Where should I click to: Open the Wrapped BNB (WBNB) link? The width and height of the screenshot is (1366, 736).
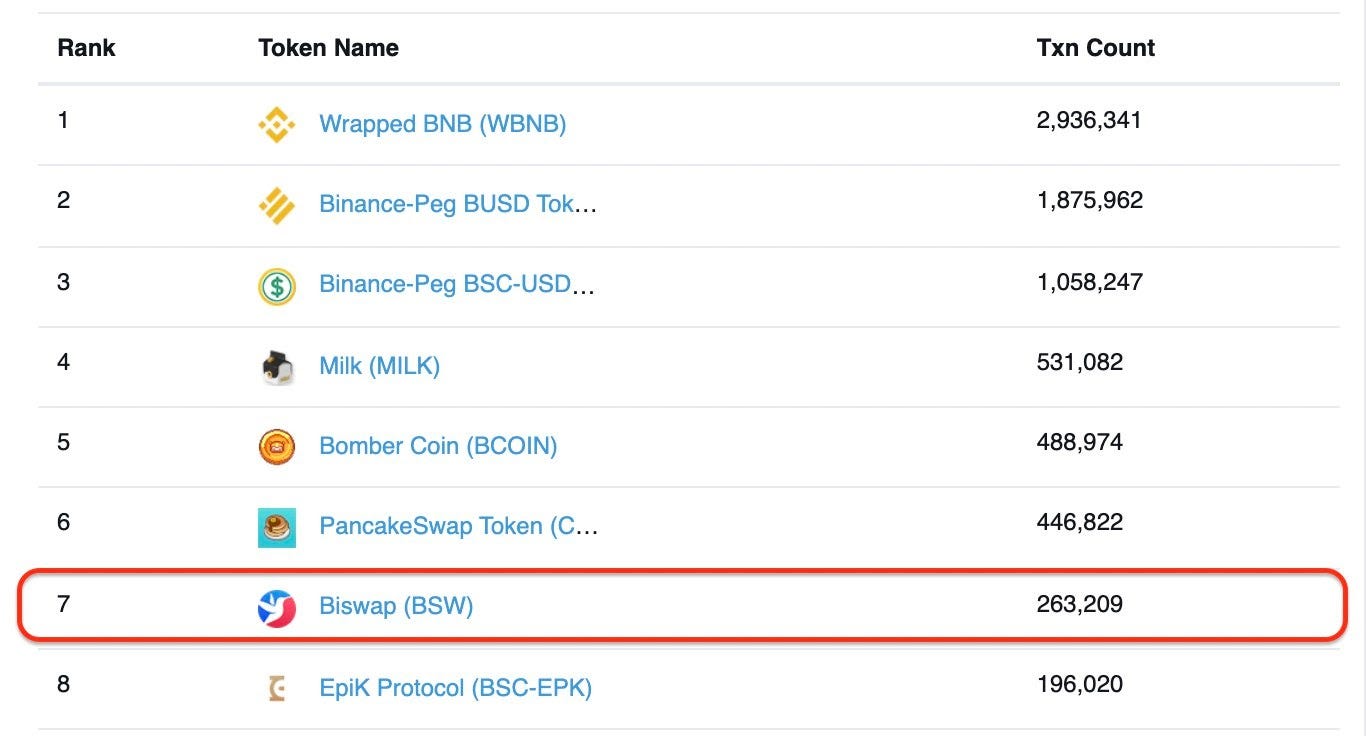pos(442,124)
